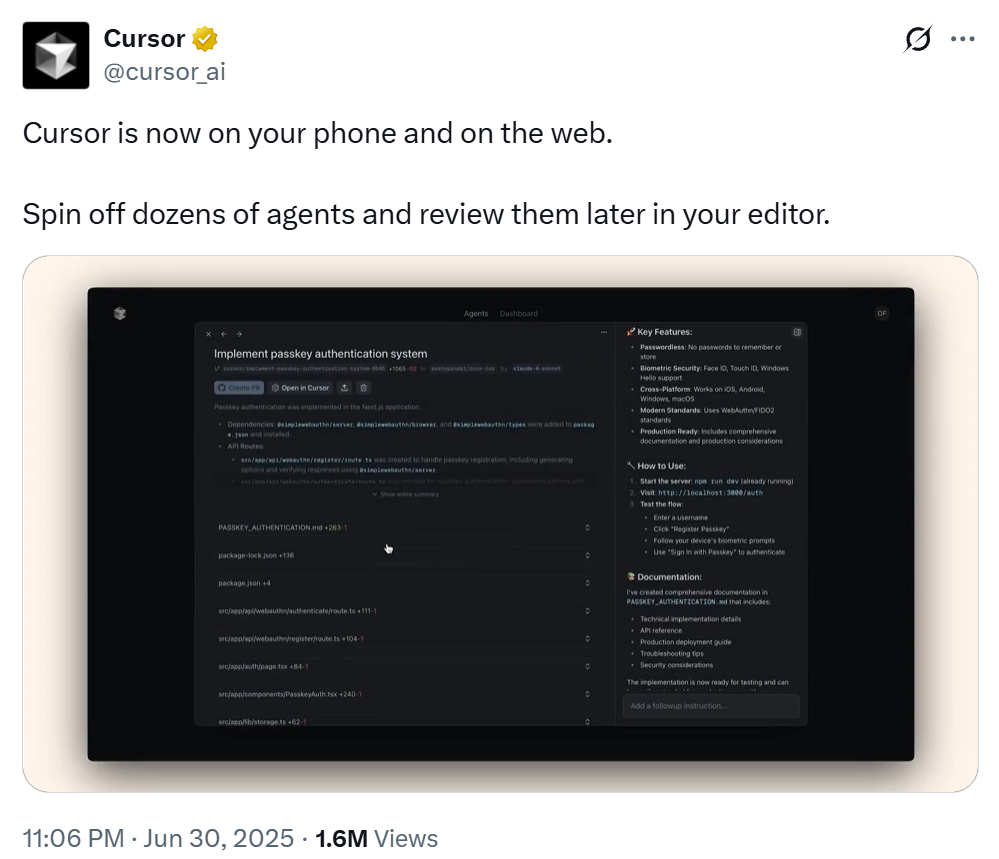Click the gold verified badge next to Cursor
The width and height of the screenshot is (999, 859).
tap(205, 38)
